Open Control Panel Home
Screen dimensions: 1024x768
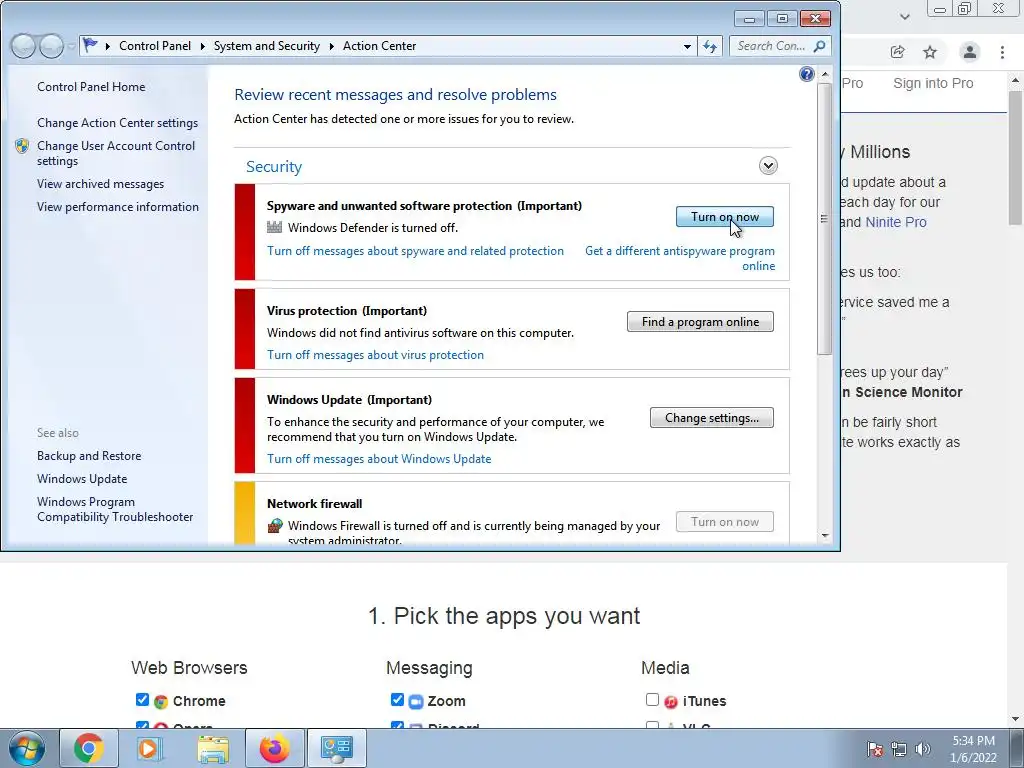pyautogui.click(x=91, y=87)
